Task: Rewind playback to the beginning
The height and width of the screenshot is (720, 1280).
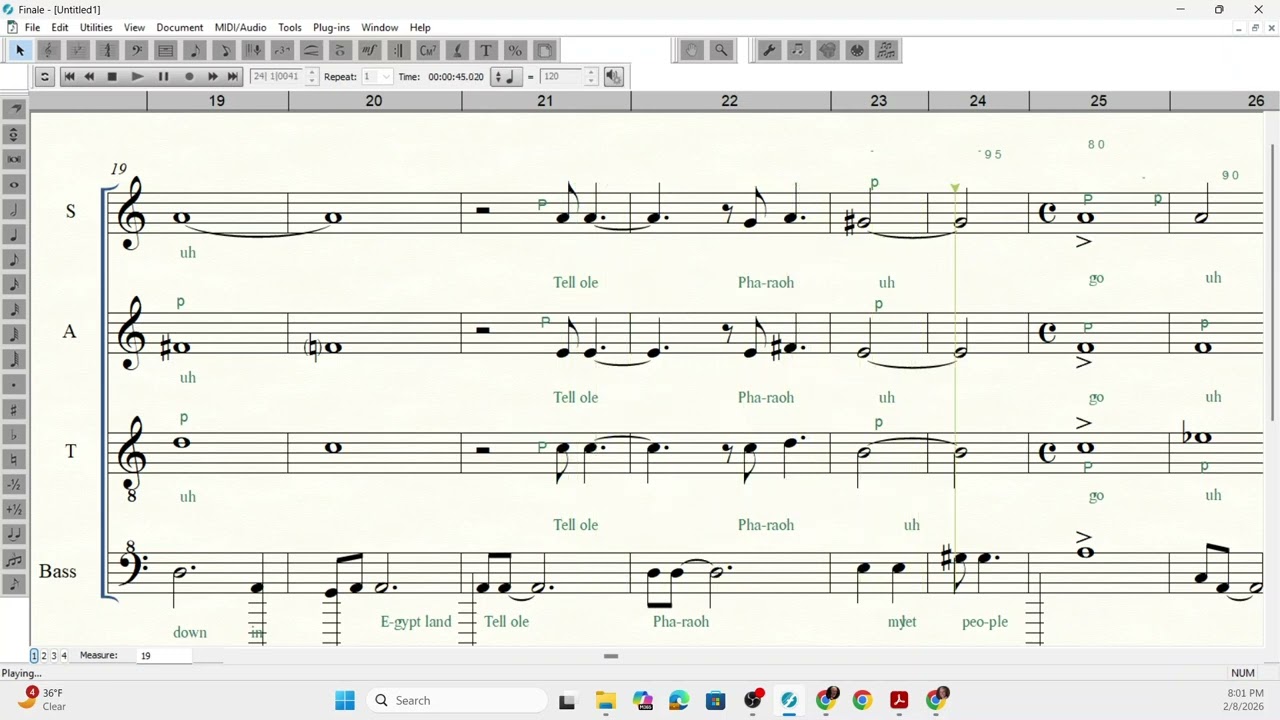Action: pos(69,76)
